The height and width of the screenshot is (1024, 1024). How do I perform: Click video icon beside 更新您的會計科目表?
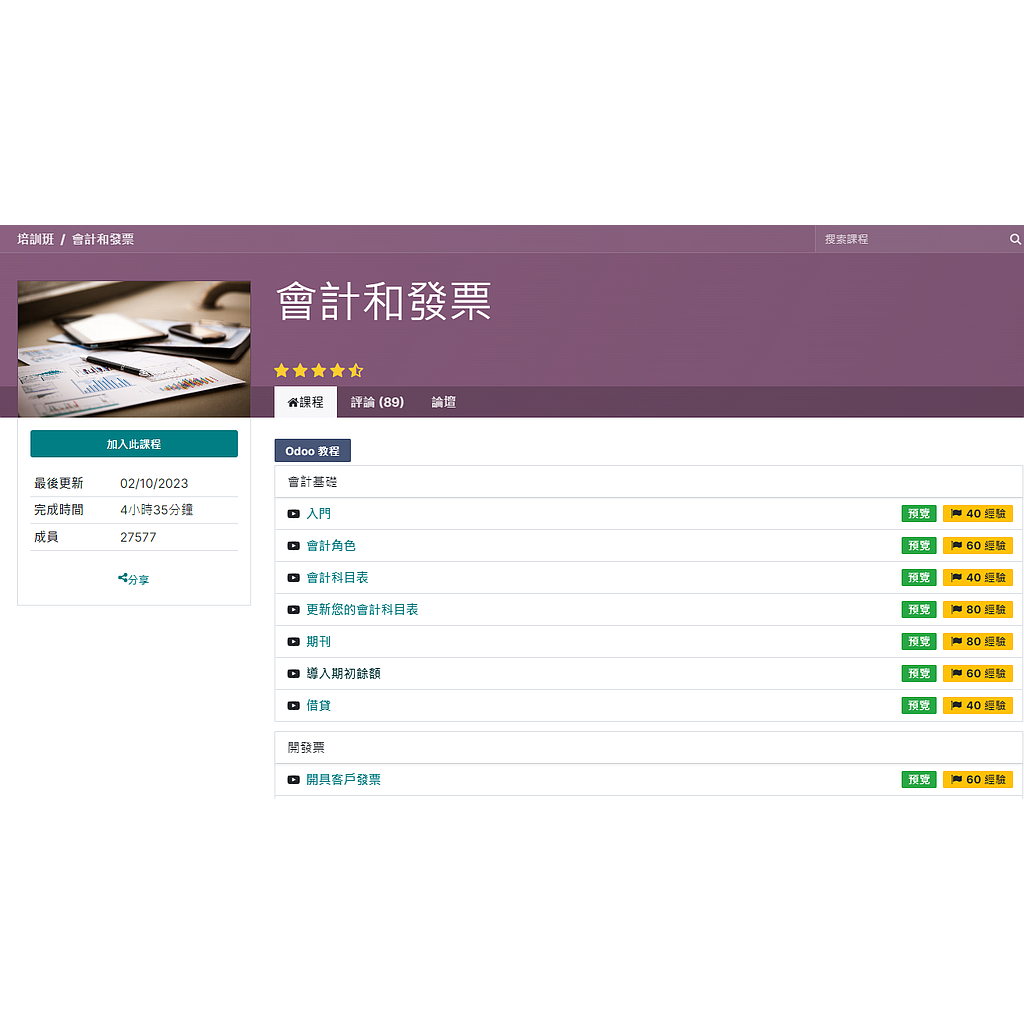[x=294, y=610]
